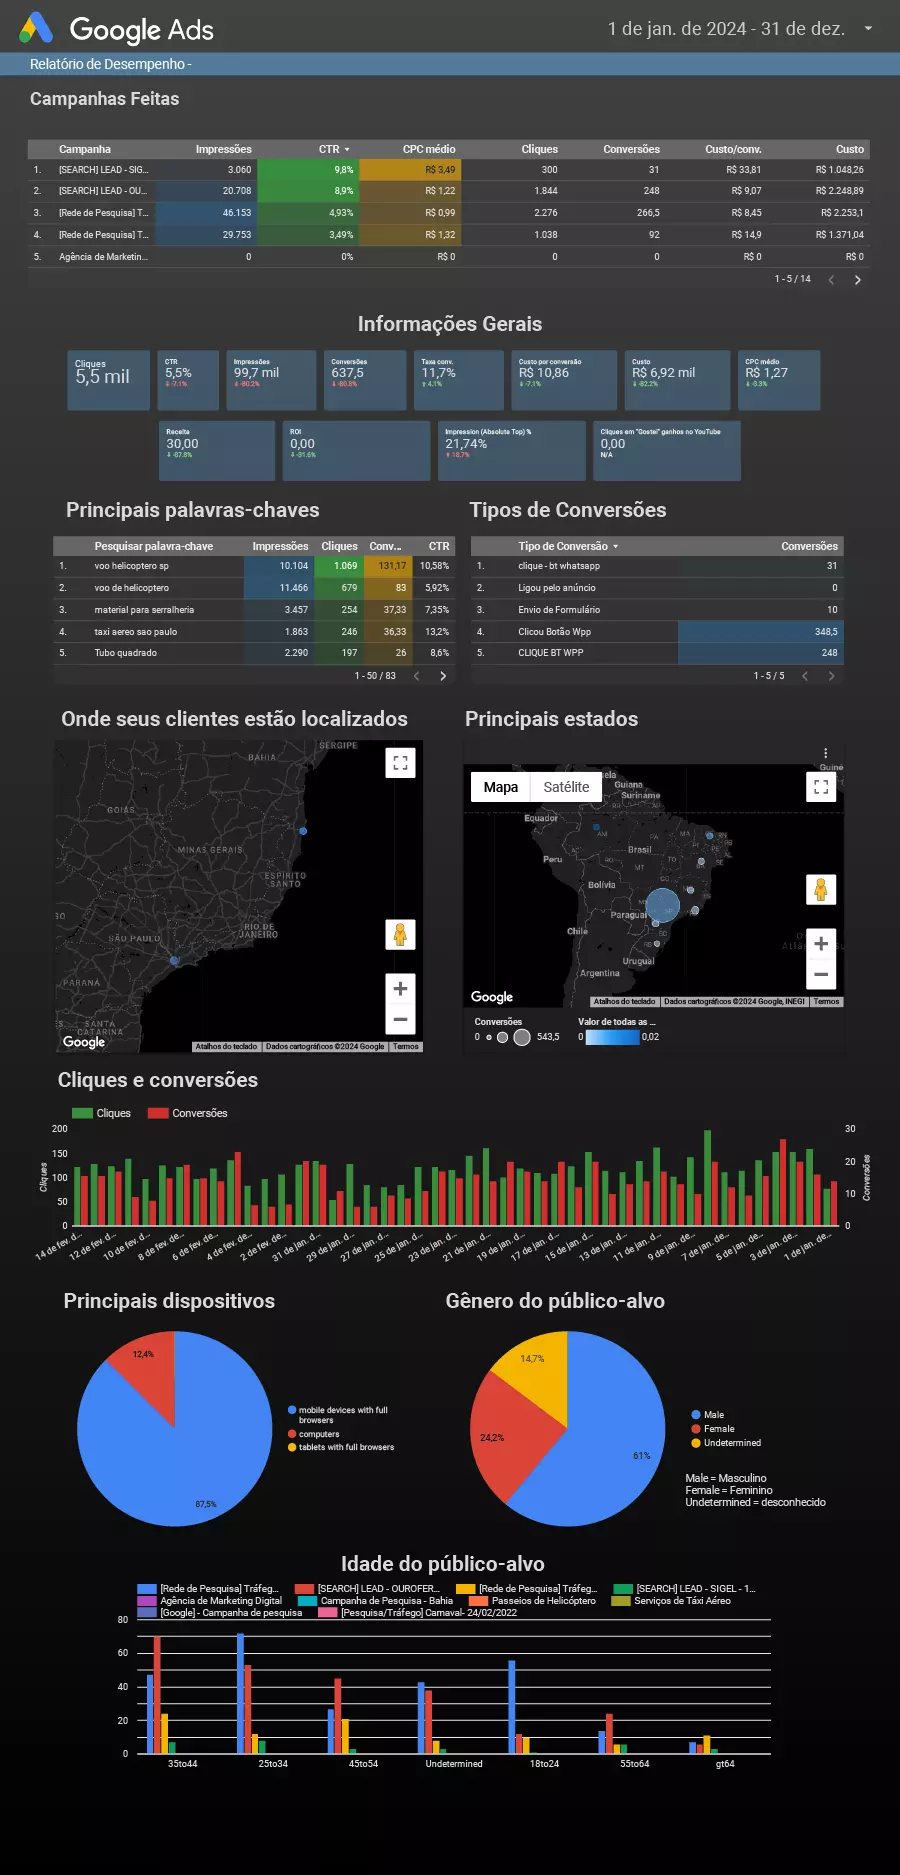The image size is (900, 1875).
Task: Switch to the Mapa map view
Action: coord(500,787)
